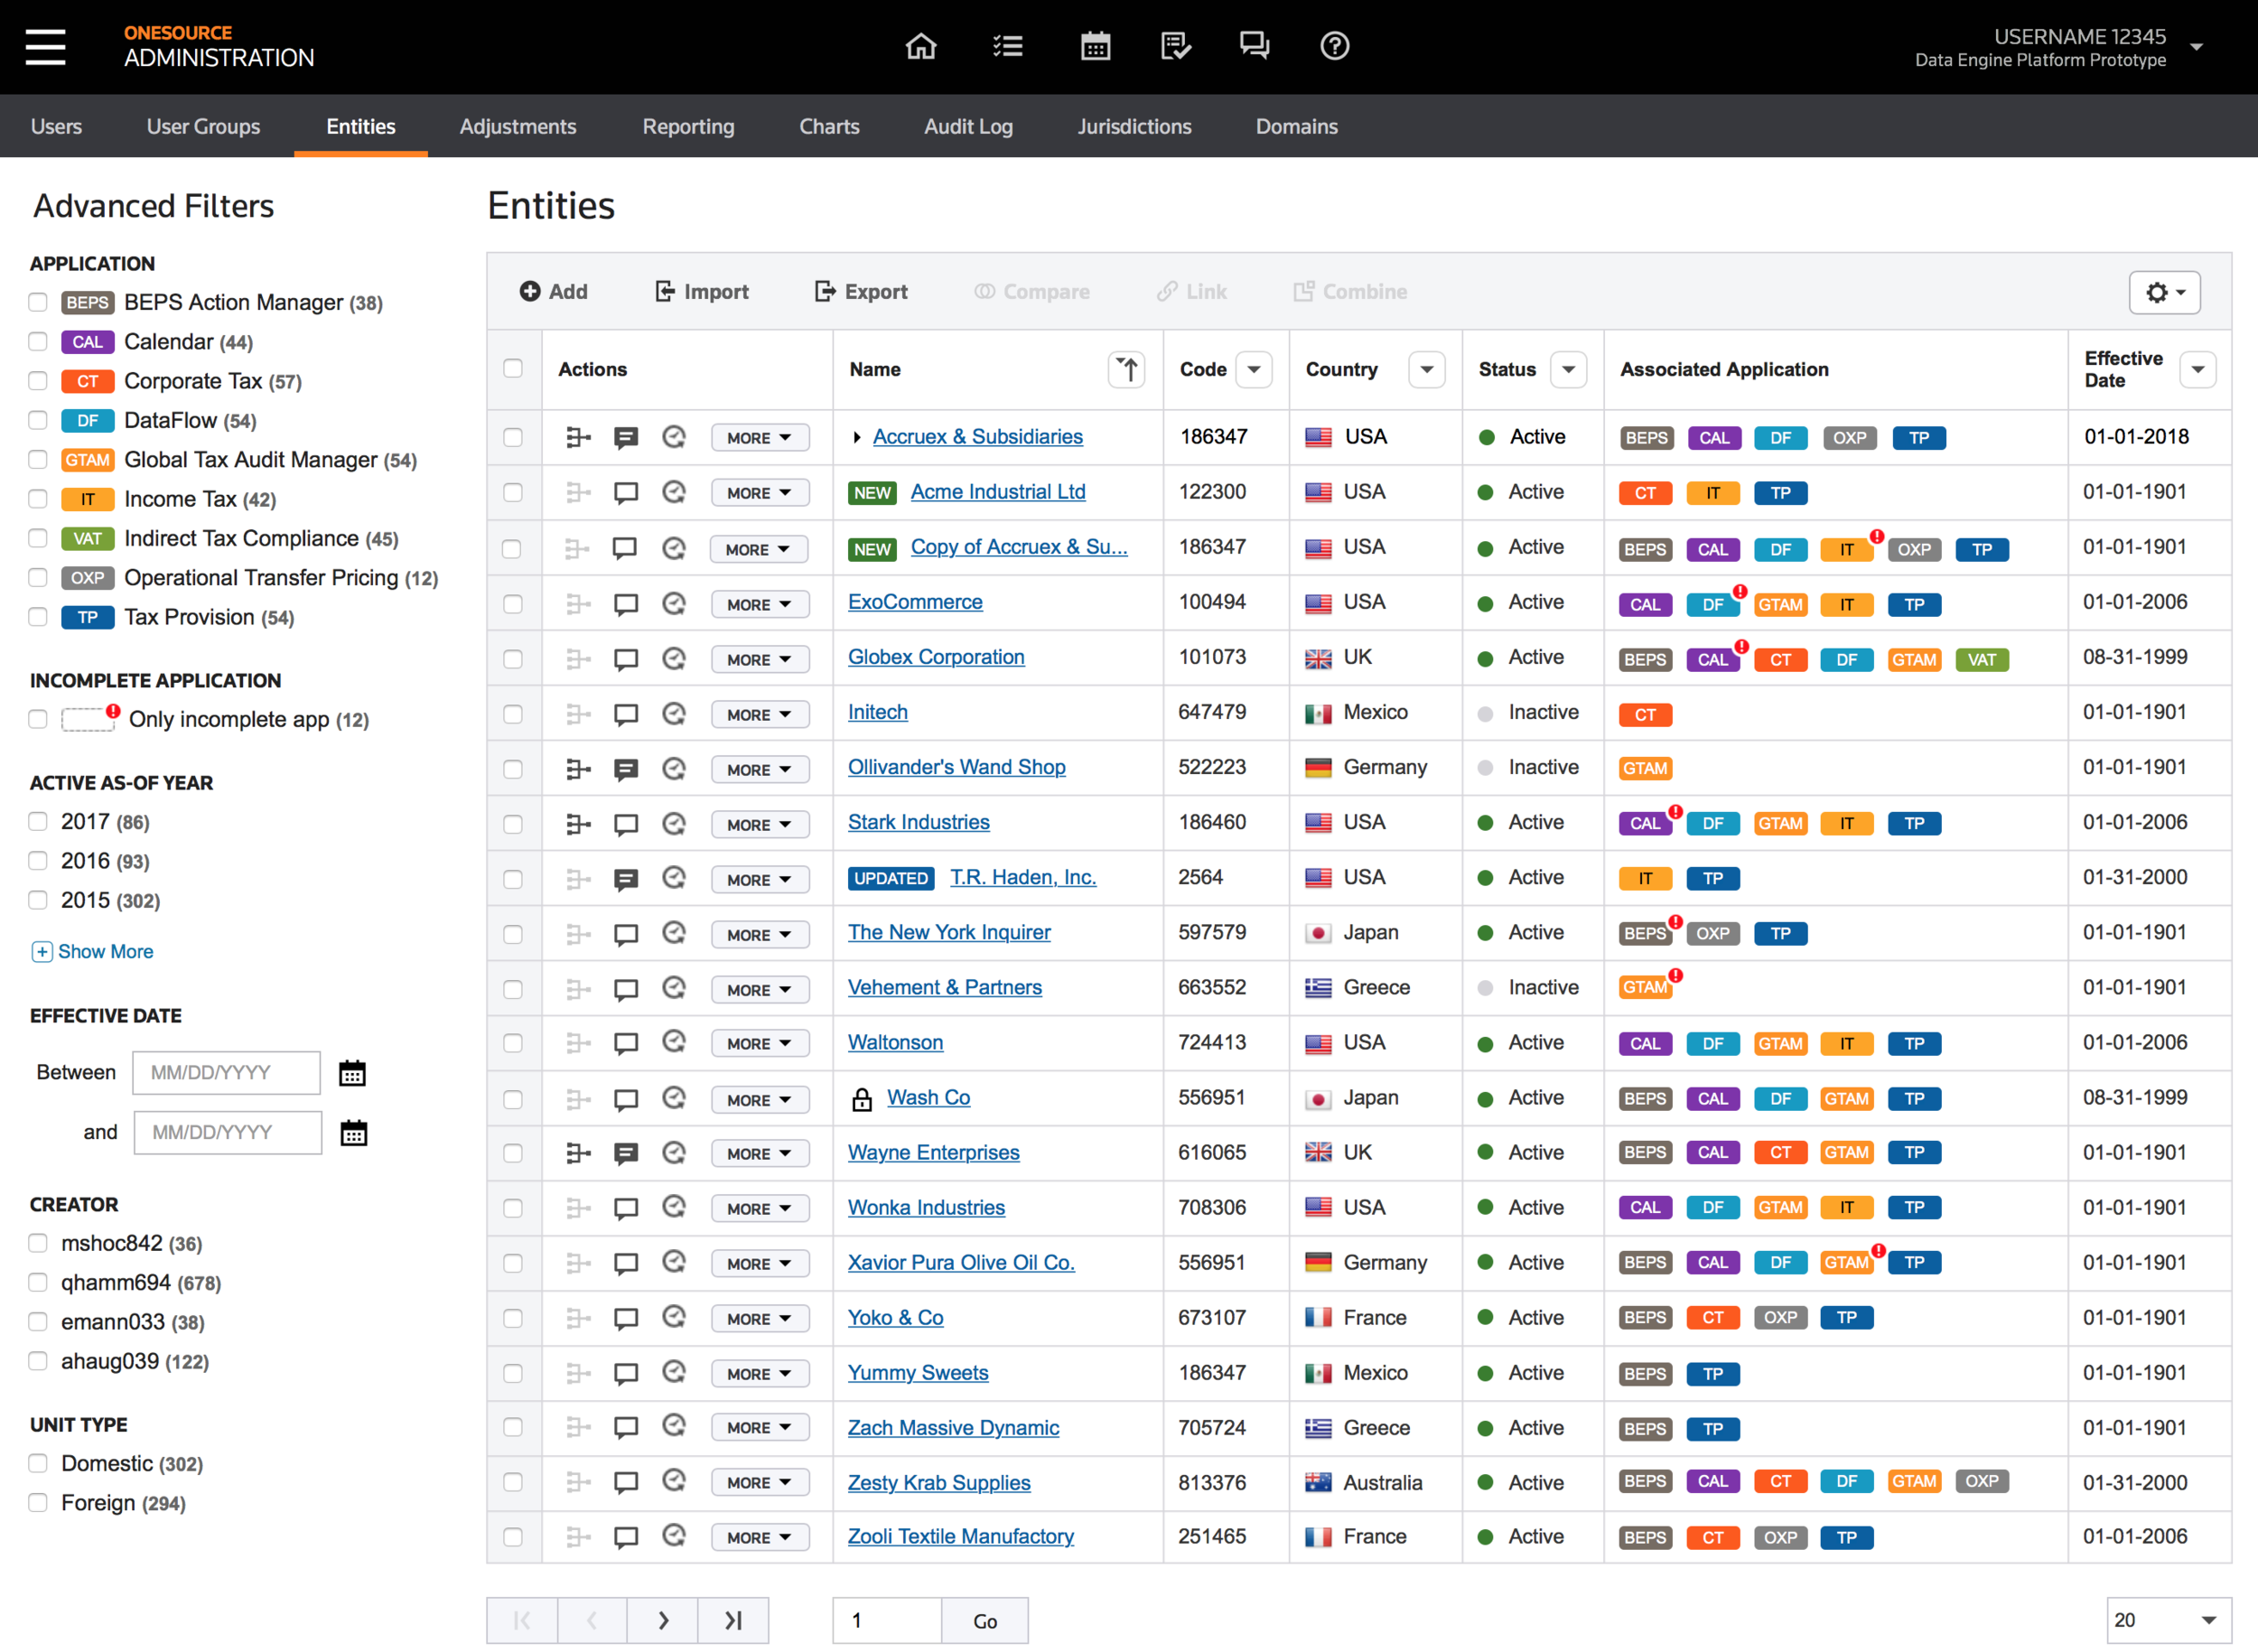Enable BEPS Action Manager filter checkbox
This screenshot has width=2258, height=1652.
(x=38, y=302)
